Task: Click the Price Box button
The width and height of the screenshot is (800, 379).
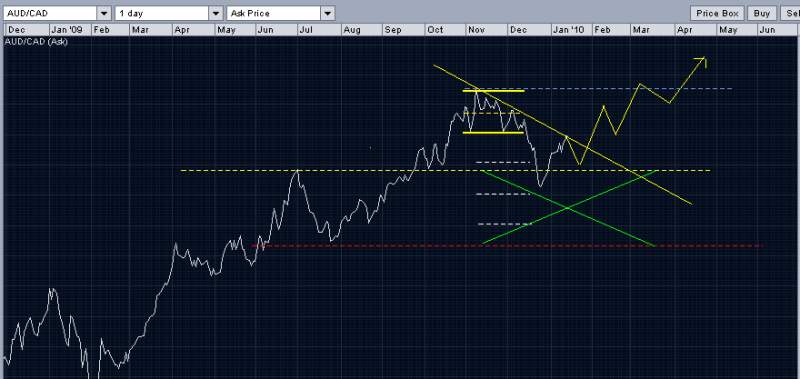Action: (717, 13)
